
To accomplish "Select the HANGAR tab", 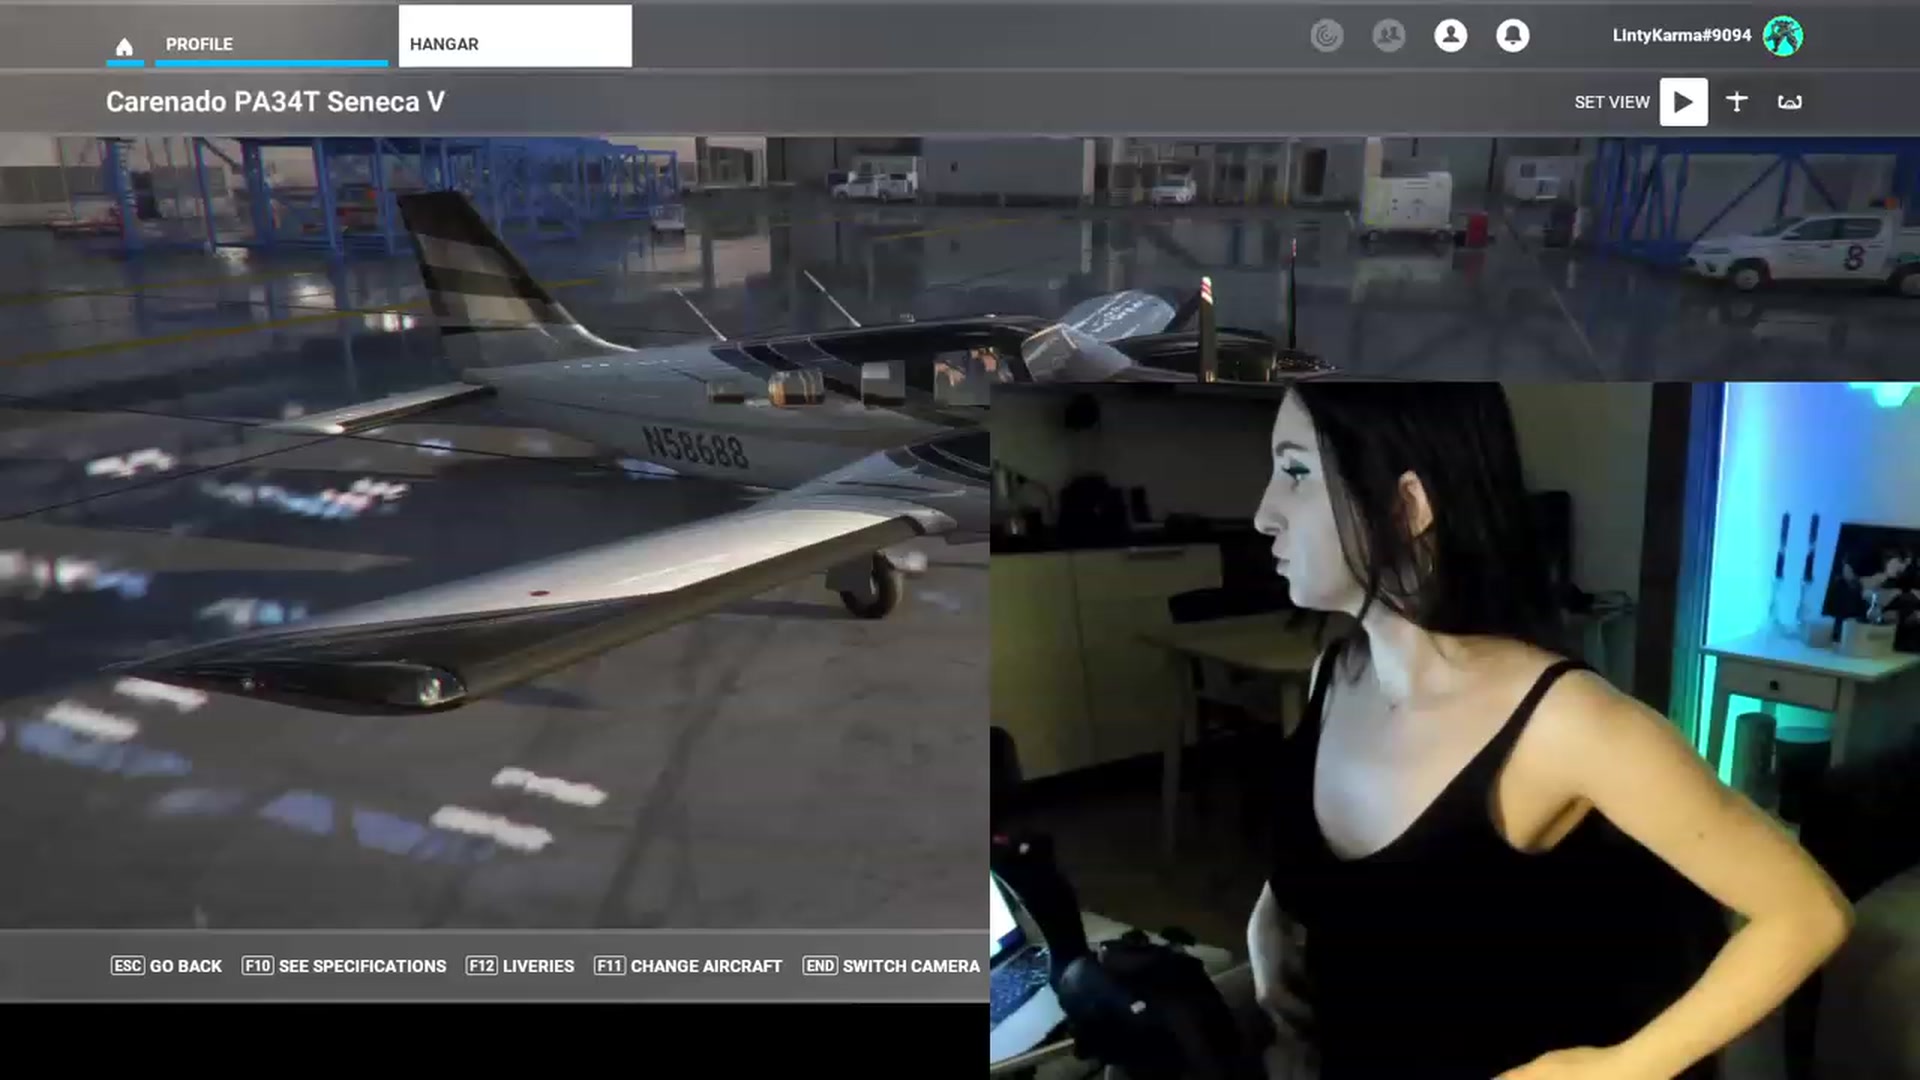I will [x=515, y=37].
